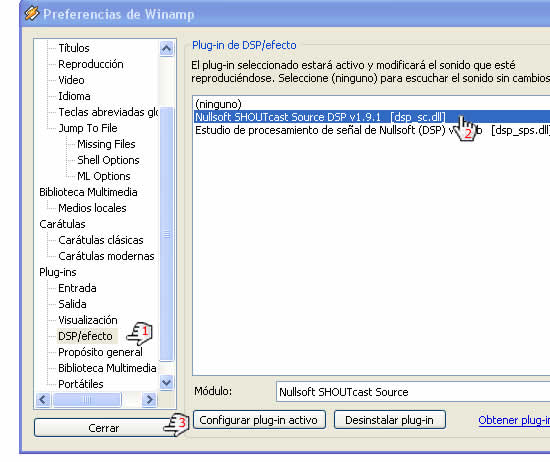Screen dimensions: 550x462
Task: Click the tree scroll left arrow
Action: pyautogui.click(x=43, y=400)
